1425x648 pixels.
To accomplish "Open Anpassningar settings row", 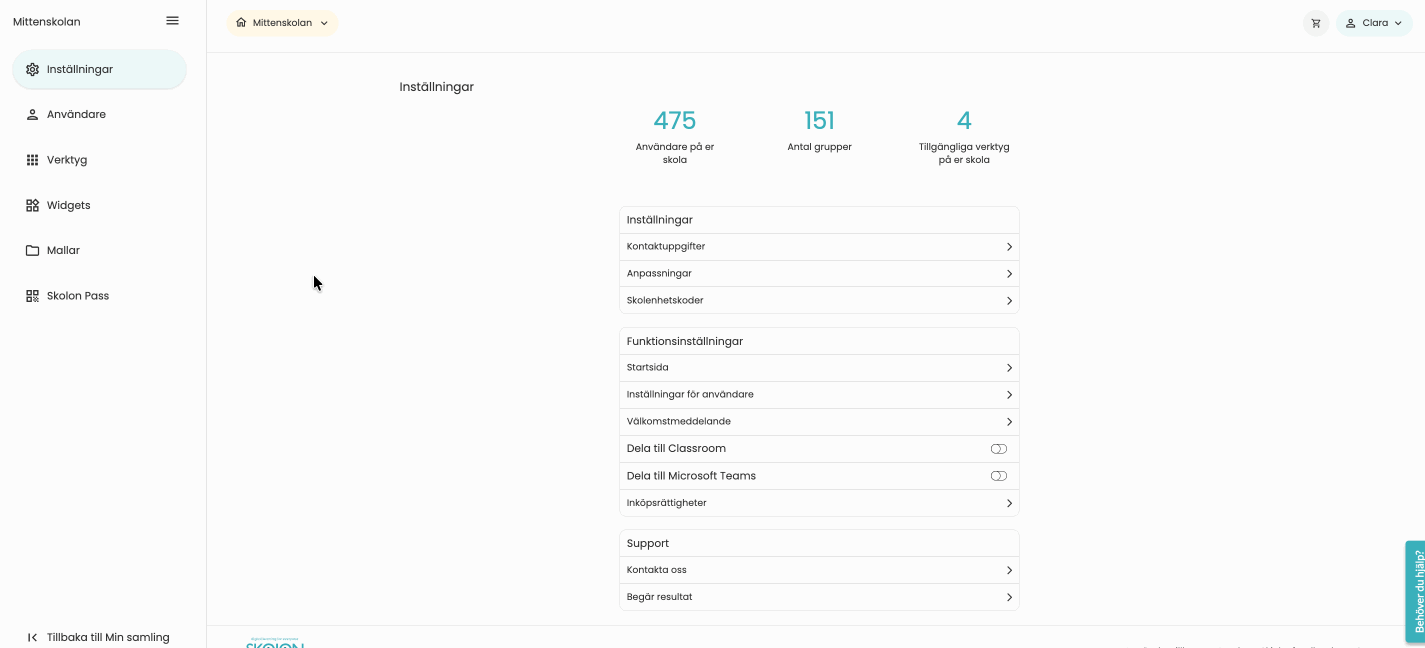I will pyautogui.click(x=818, y=274).
